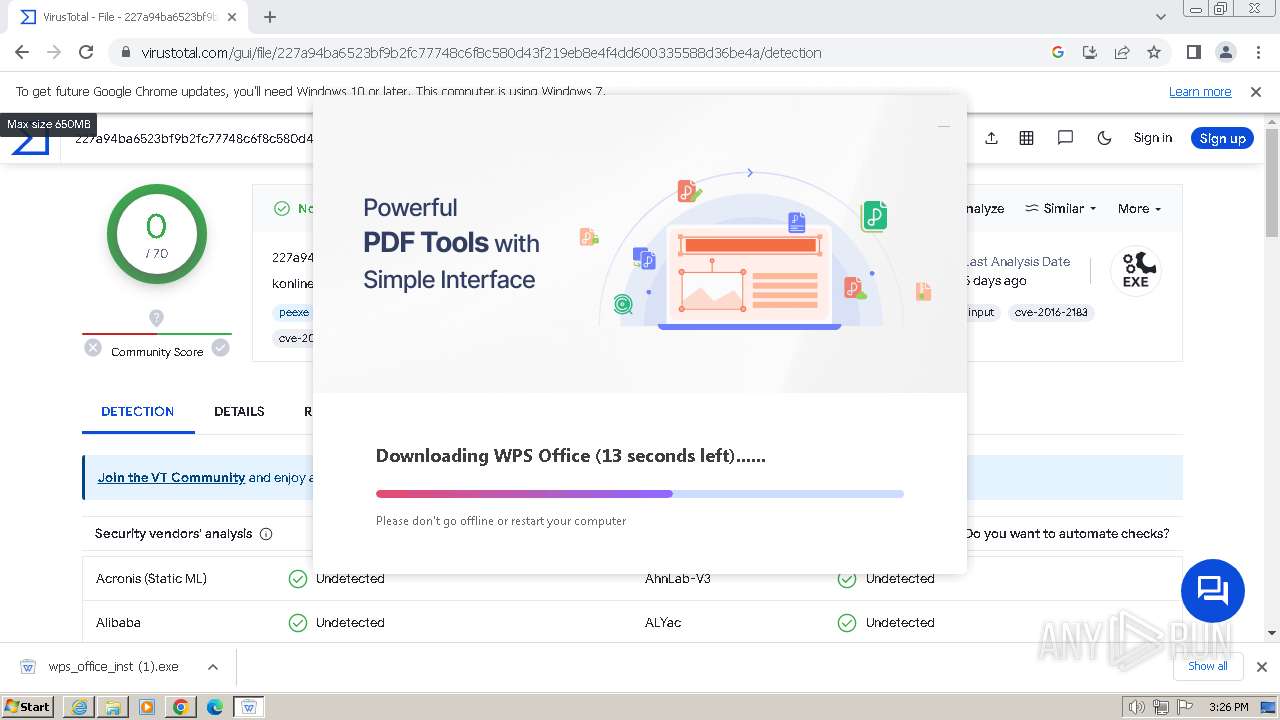1280x720 pixels.
Task: Click Community Score positive vote icon
Action: pos(220,348)
